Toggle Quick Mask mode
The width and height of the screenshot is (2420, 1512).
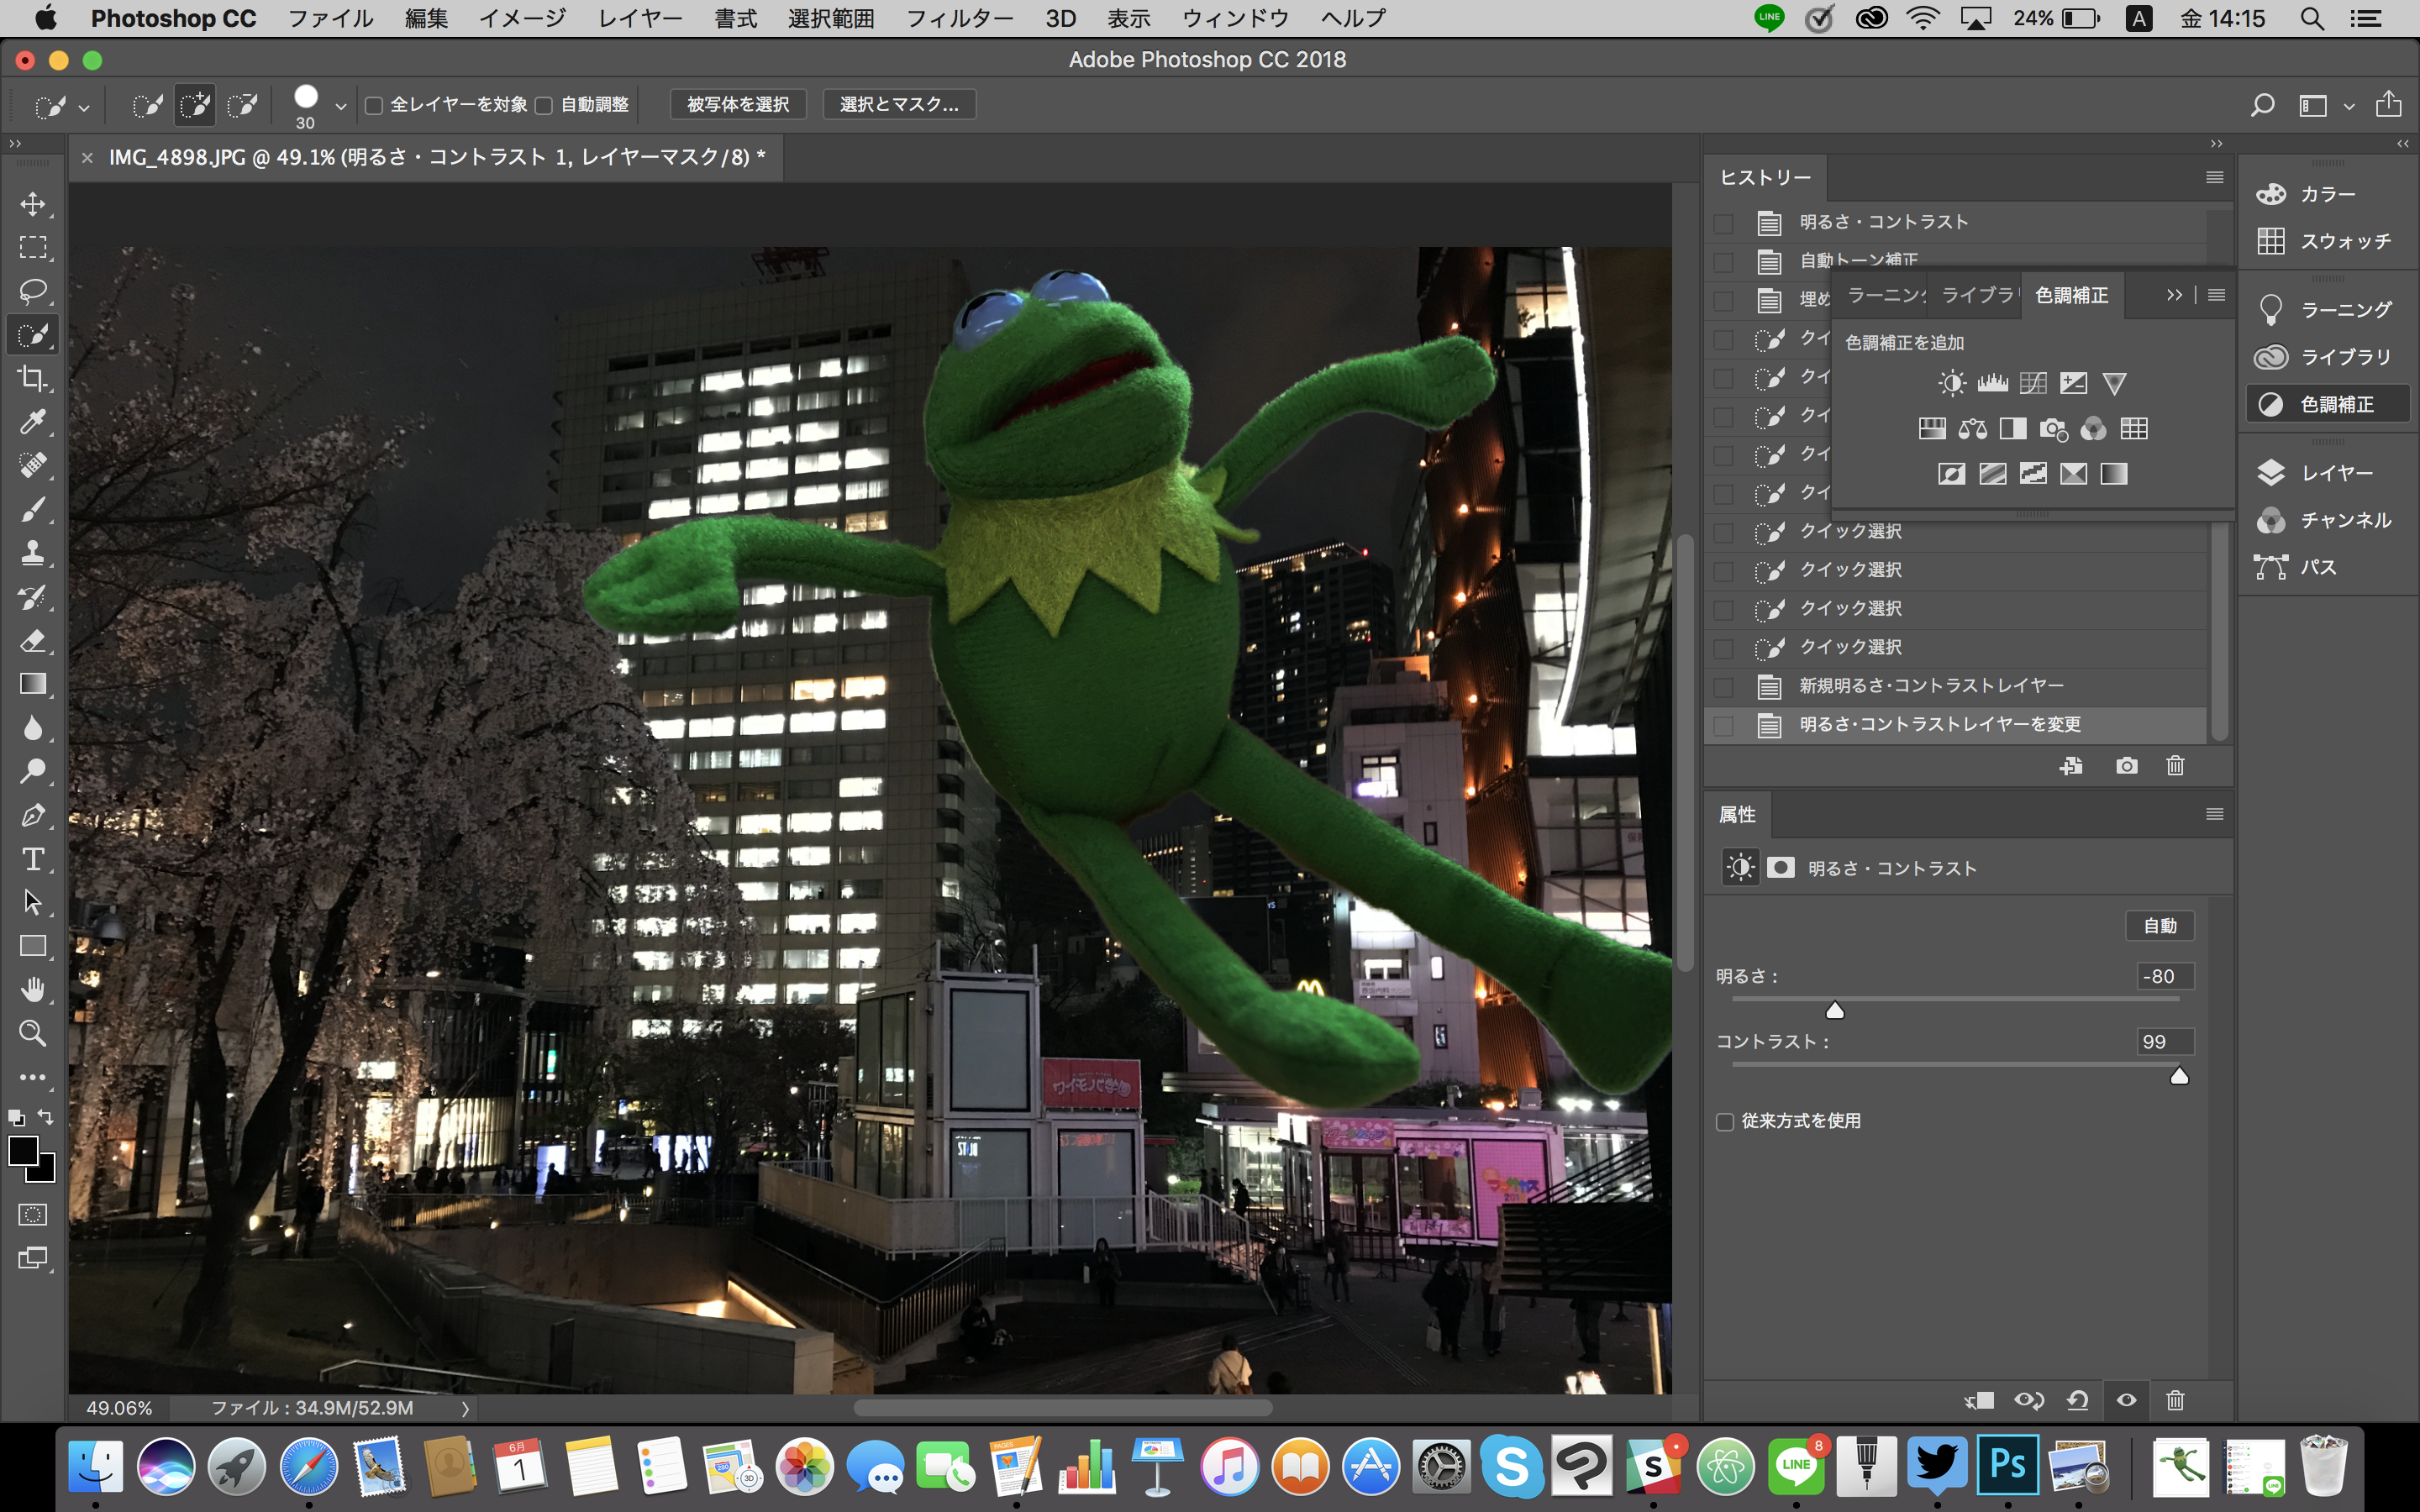pyautogui.click(x=33, y=1215)
